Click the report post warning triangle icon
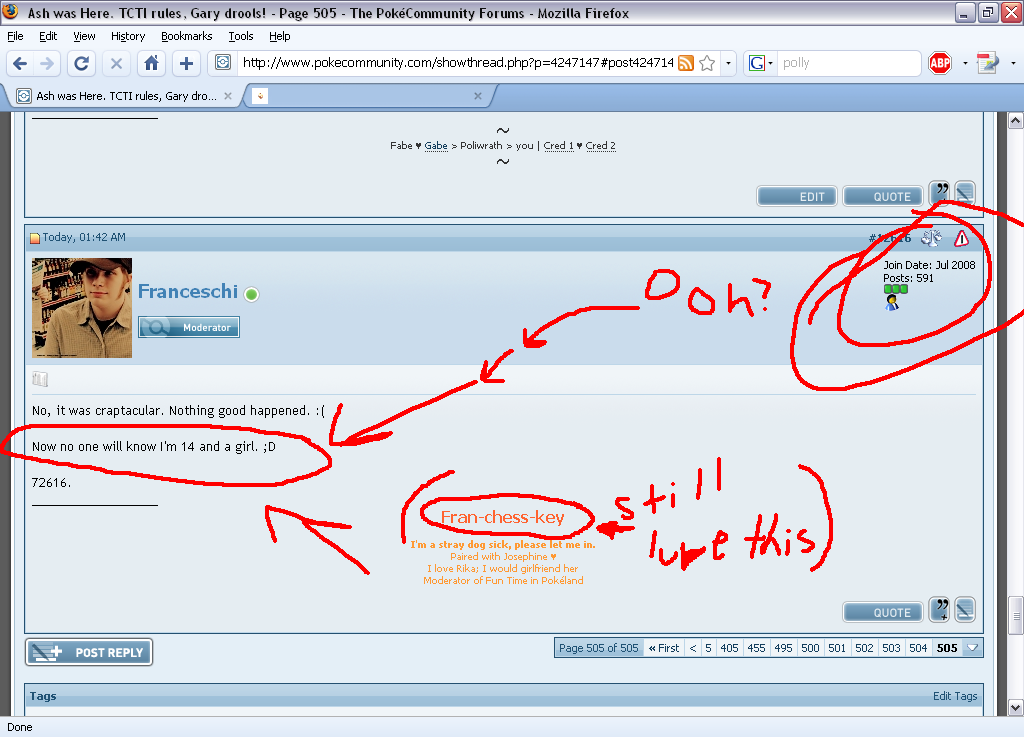Image resolution: width=1024 pixels, height=737 pixels. coord(961,238)
